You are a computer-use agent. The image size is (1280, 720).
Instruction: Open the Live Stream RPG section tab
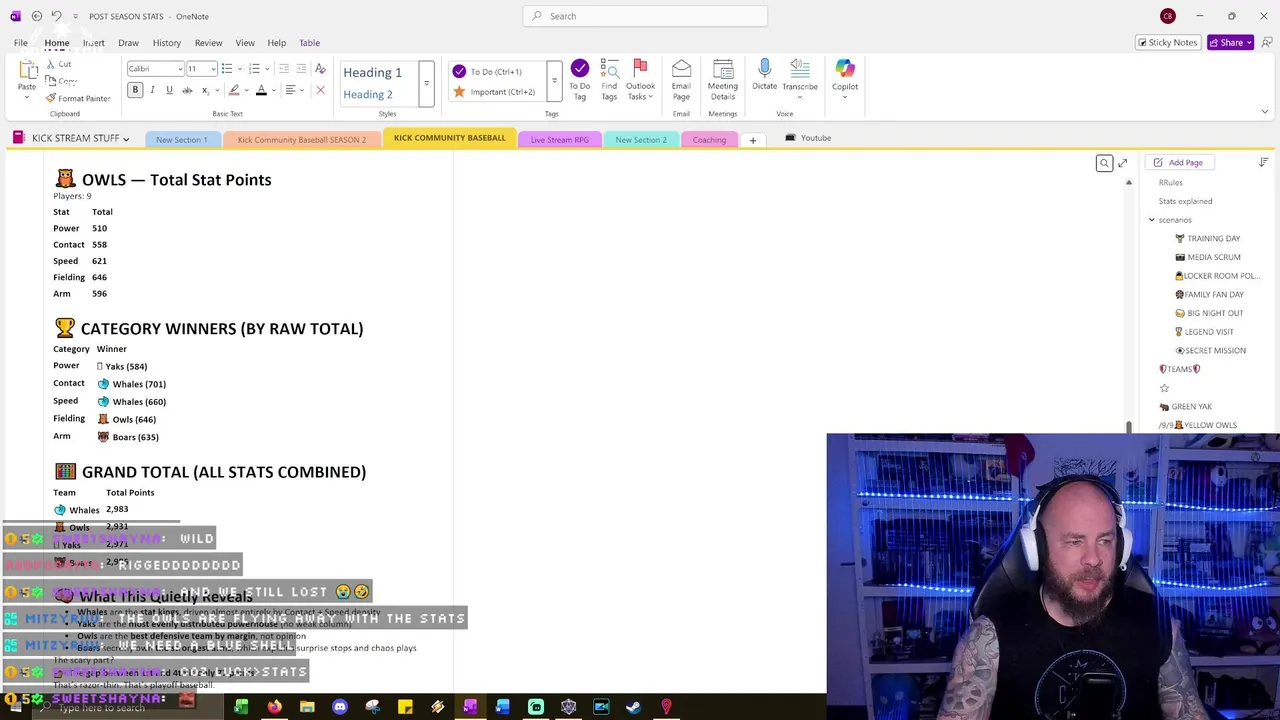[559, 140]
